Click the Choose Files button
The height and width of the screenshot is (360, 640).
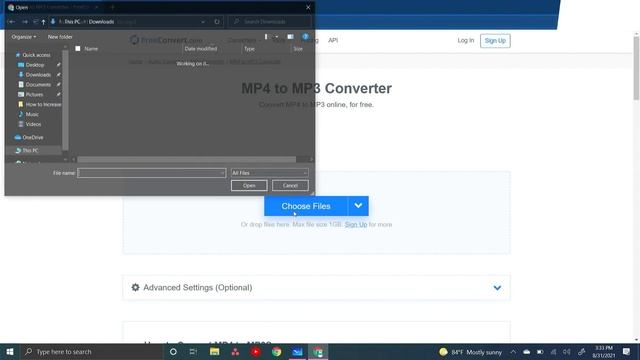(306, 206)
